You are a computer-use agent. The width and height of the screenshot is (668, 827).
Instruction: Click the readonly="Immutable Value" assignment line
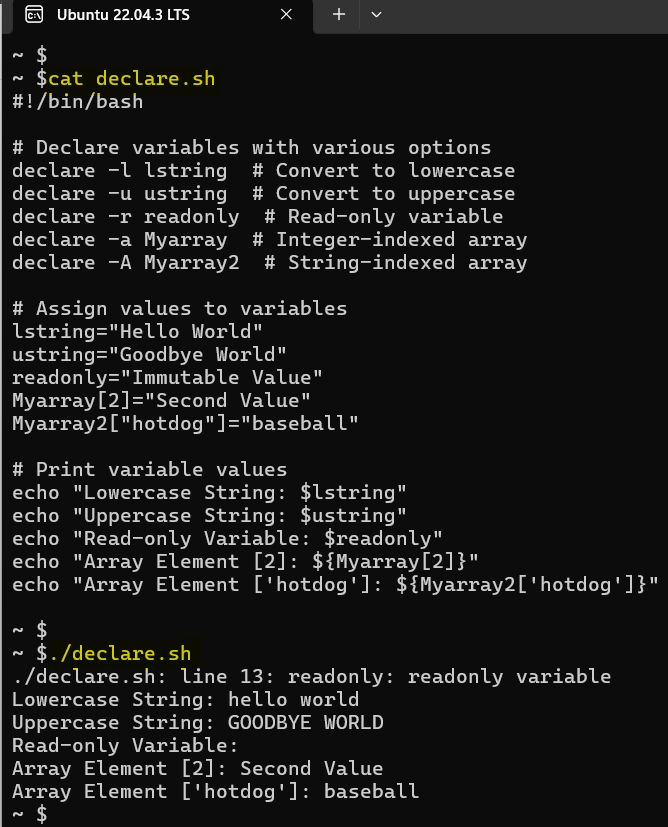point(168,377)
